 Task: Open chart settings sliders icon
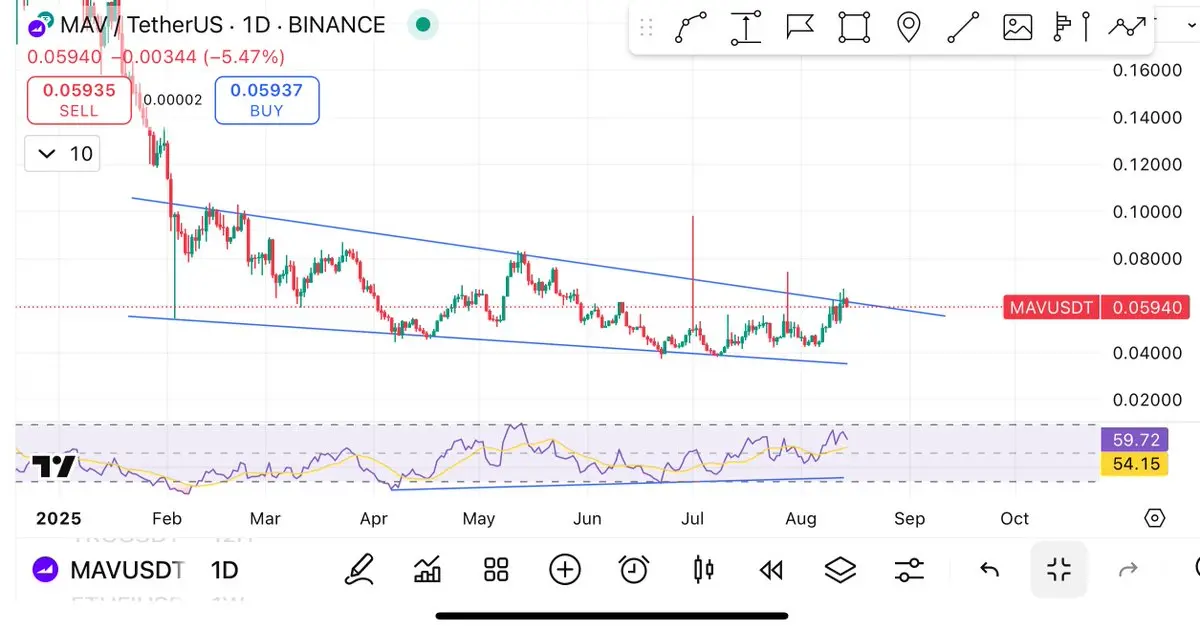909,570
